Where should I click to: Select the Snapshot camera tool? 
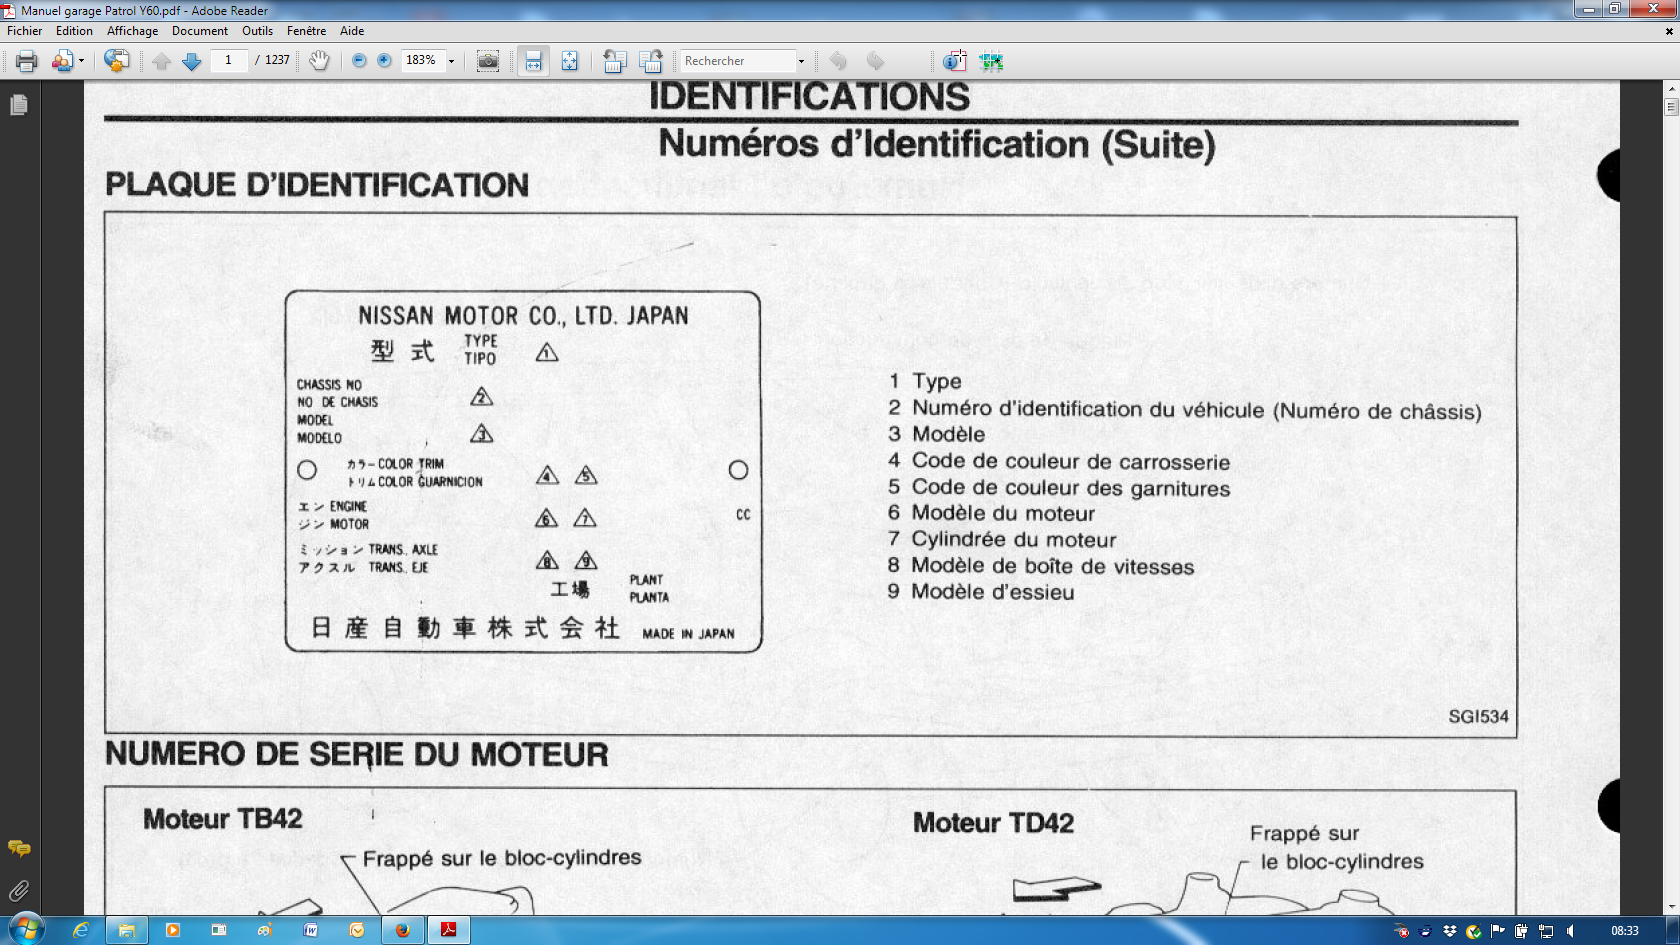tap(488, 61)
